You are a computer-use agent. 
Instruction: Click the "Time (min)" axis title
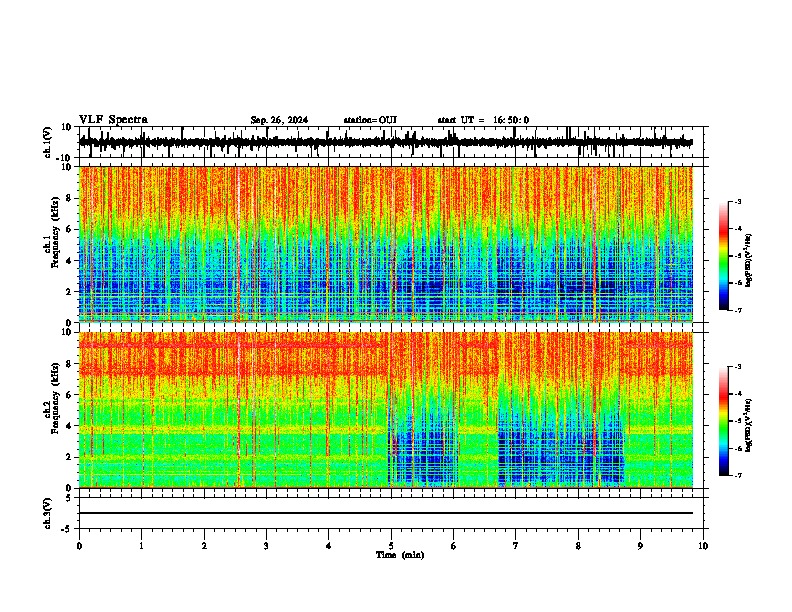click(400, 555)
